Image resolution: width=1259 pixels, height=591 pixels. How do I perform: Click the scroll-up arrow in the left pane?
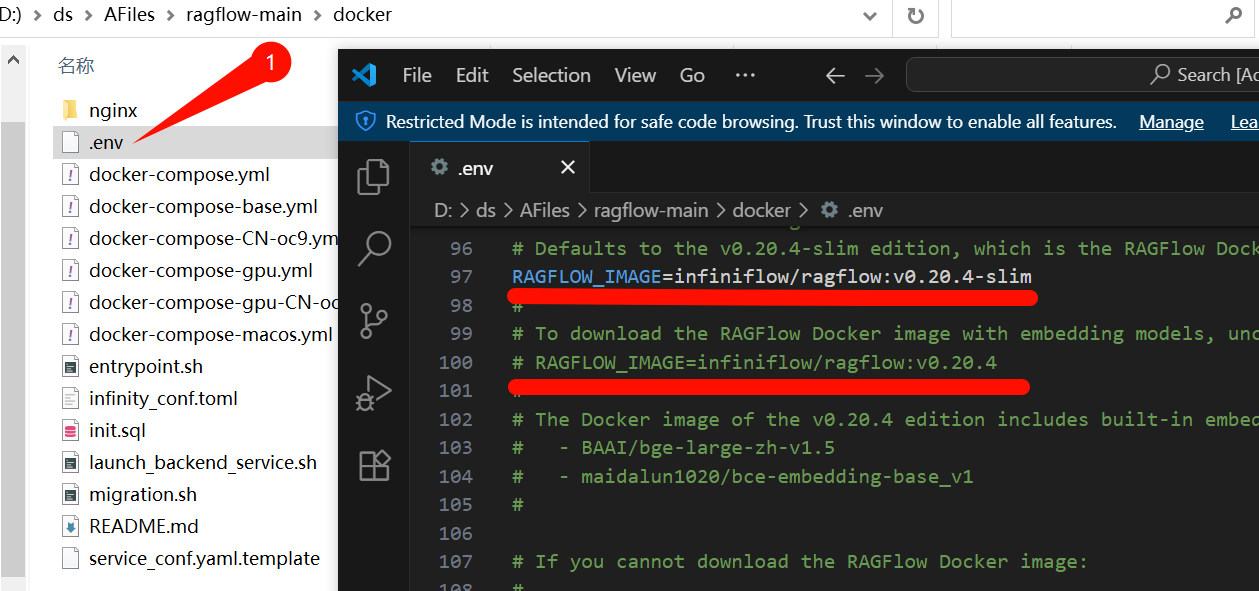[13, 61]
